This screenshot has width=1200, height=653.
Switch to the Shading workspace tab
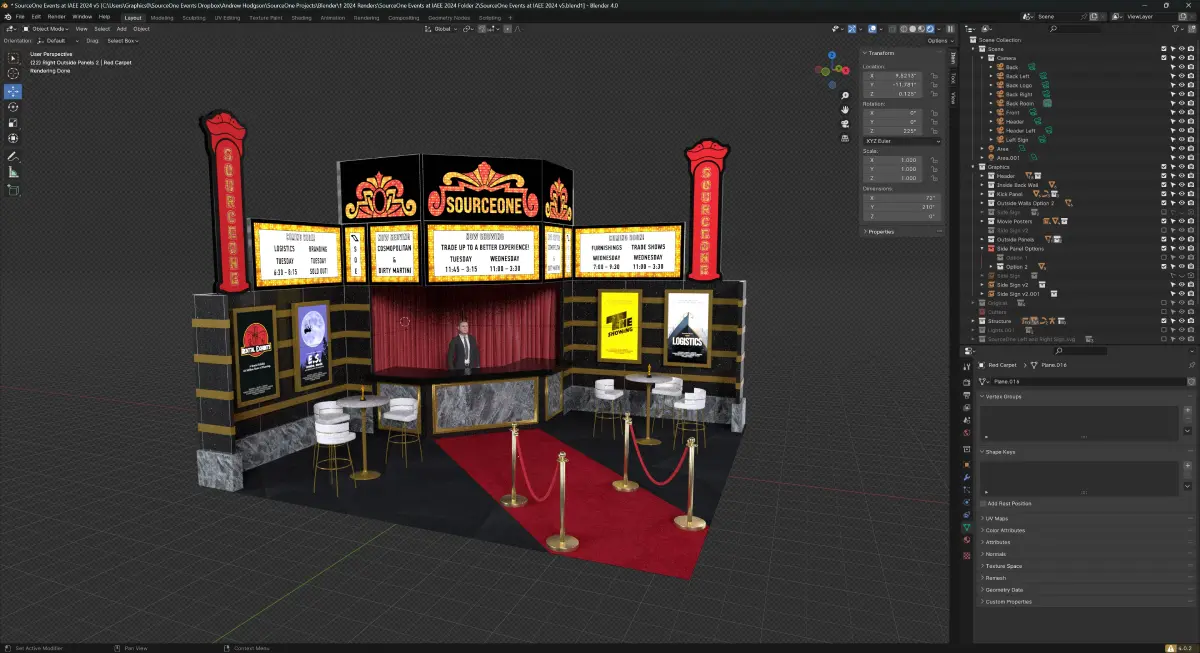point(301,17)
